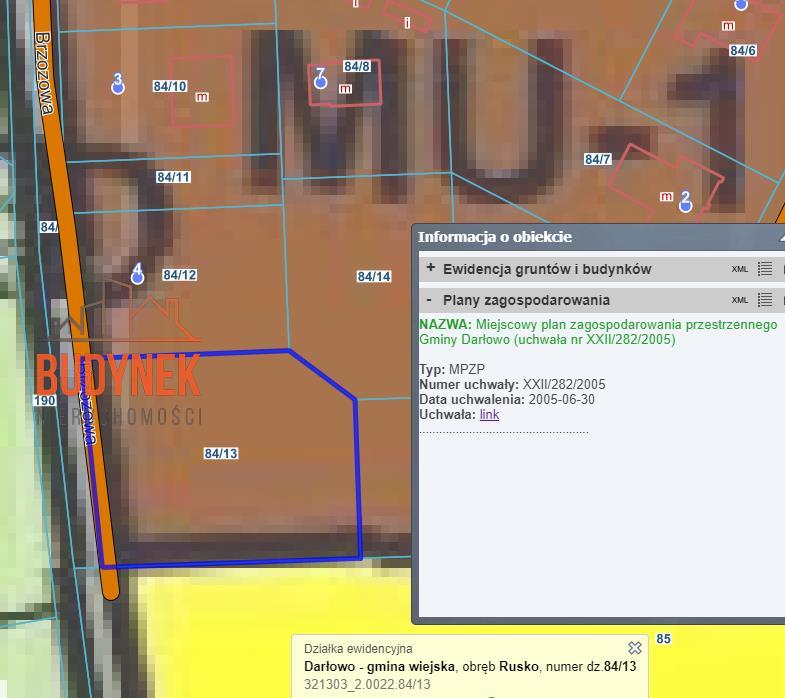The height and width of the screenshot is (698, 785).
Task: Select address point marker number 2
Action: pyautogui.click(x=685, y=202)
